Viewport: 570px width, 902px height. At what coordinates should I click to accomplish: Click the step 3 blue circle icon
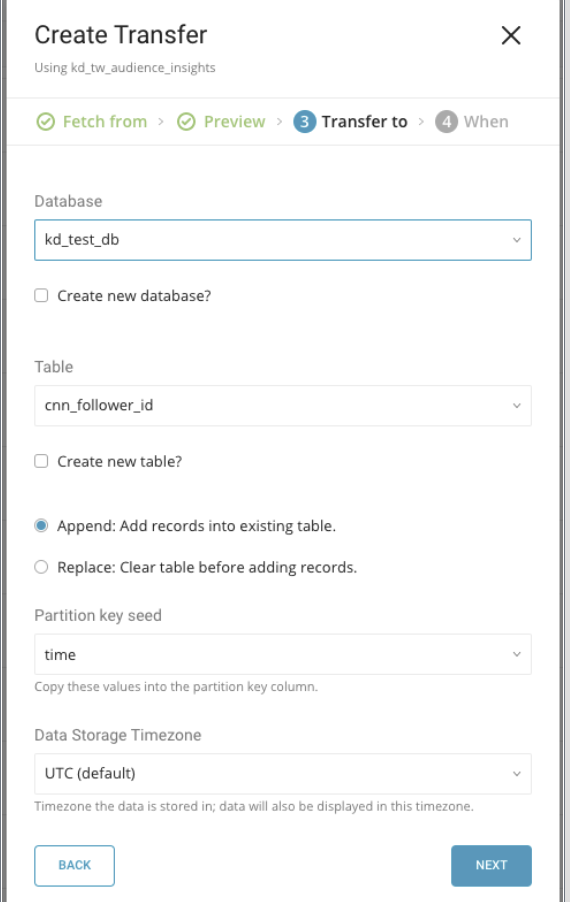click(305, 122)
